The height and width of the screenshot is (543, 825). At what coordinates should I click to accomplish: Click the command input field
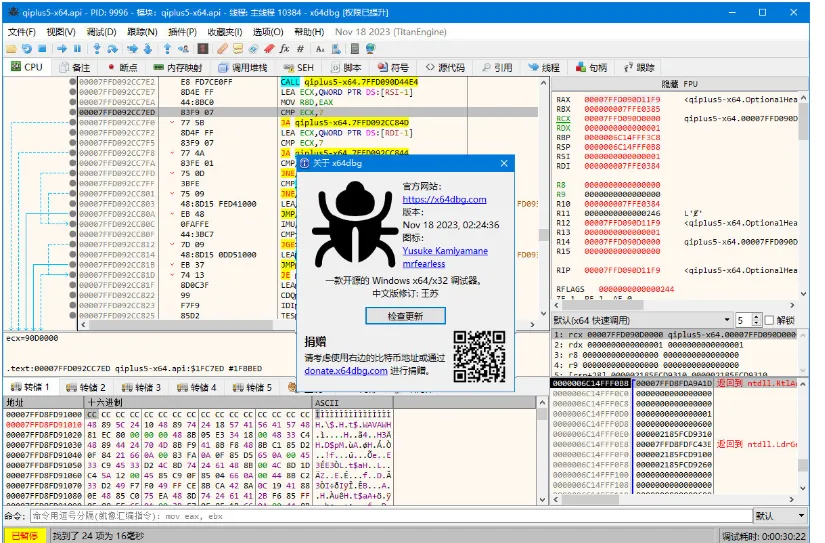pyautogui.click(x=391, y=516)
